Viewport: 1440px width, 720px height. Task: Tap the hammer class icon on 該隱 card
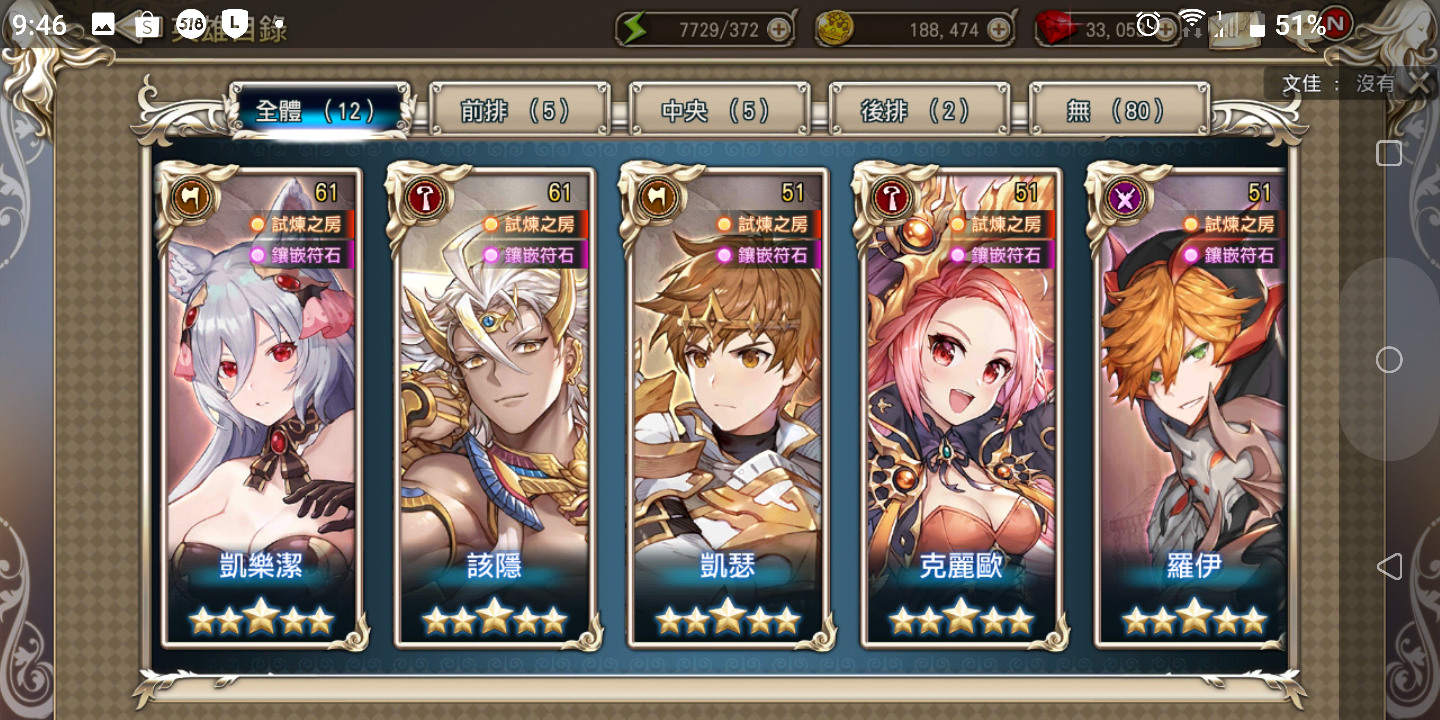pyautogui.click(x=426, y=198)
